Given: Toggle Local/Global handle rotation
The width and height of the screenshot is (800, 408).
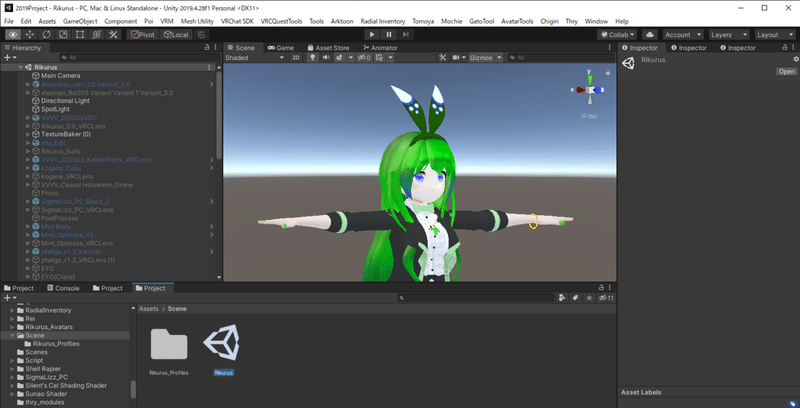Looking at the screenshot, I should pyautogui.click(x=176, y=35).
